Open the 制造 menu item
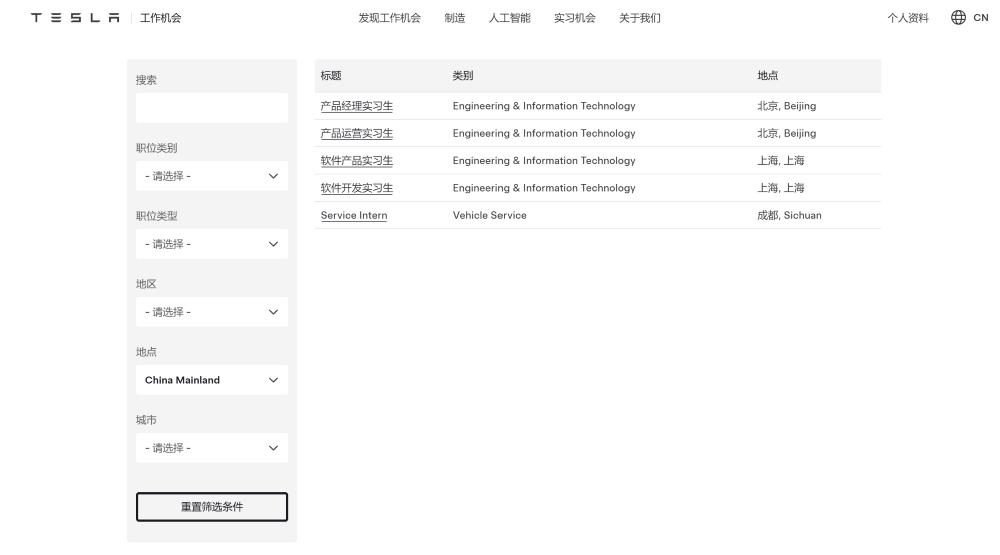1000x555 pixels. (x=455, y=18)
